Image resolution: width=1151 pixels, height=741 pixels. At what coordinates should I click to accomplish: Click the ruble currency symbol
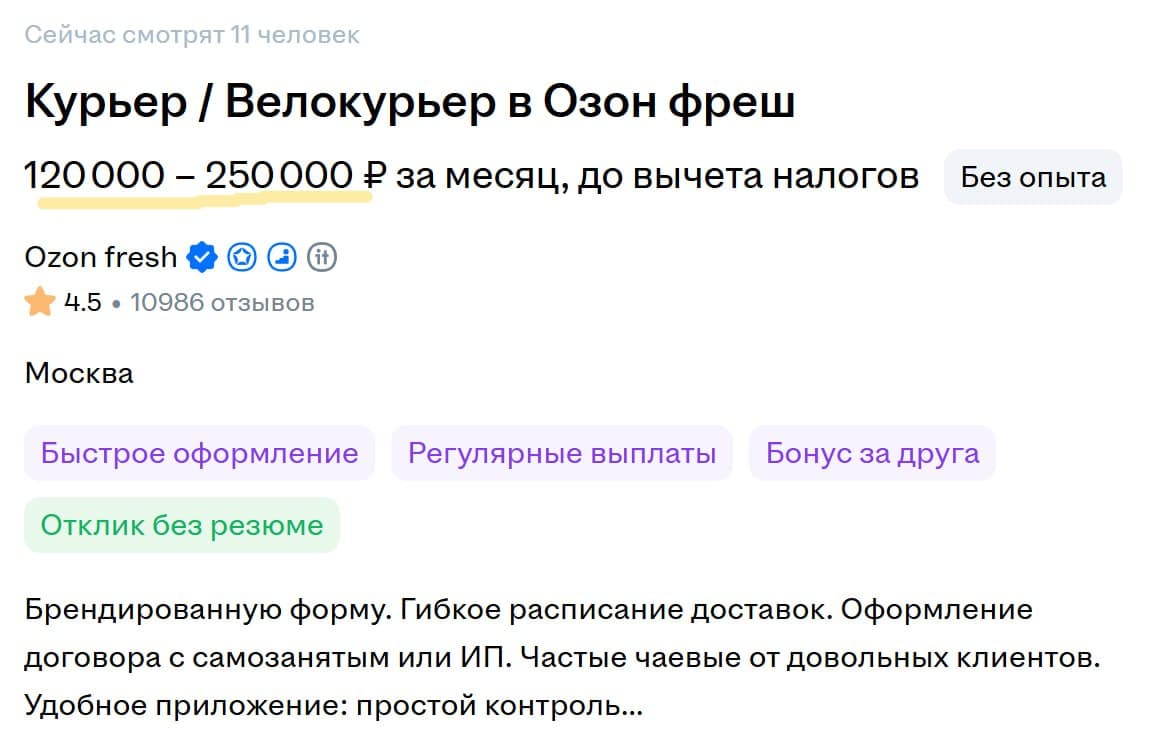(374, 177)
